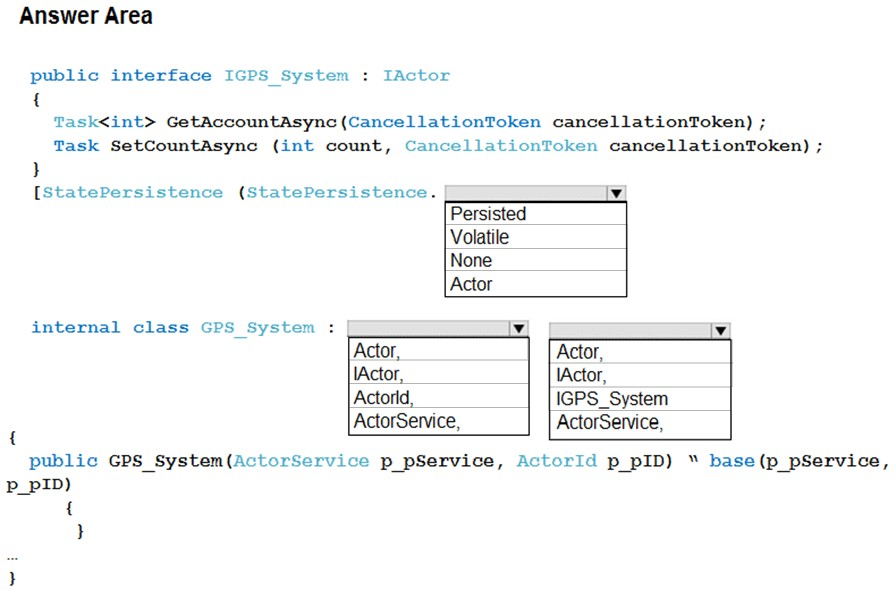Choose ActorService, in second class dropdown
Image resolution: width=896 pixels, height=589 pixels.
[x=640, y=423]
